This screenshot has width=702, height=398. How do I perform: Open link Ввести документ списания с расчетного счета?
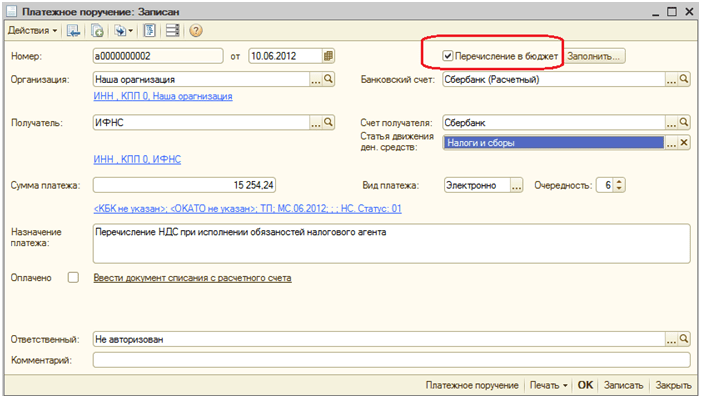pos(193,278)
